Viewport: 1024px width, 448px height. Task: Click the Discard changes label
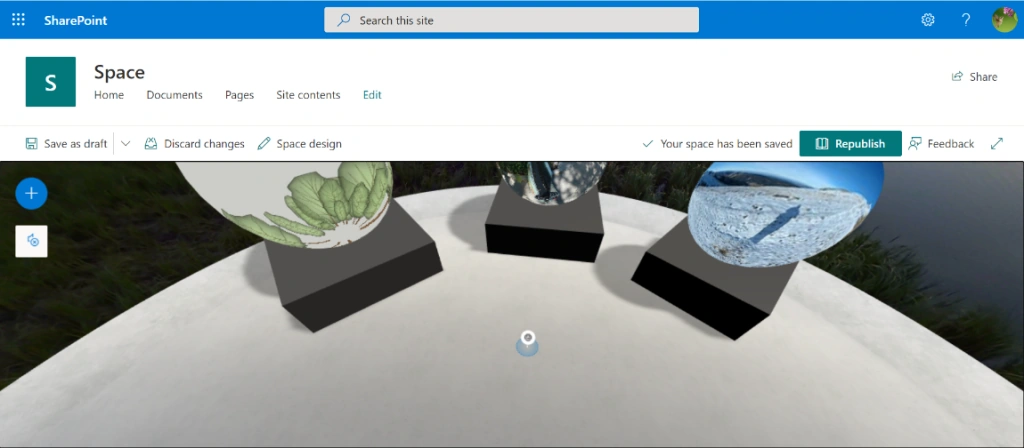pos(204,144)
